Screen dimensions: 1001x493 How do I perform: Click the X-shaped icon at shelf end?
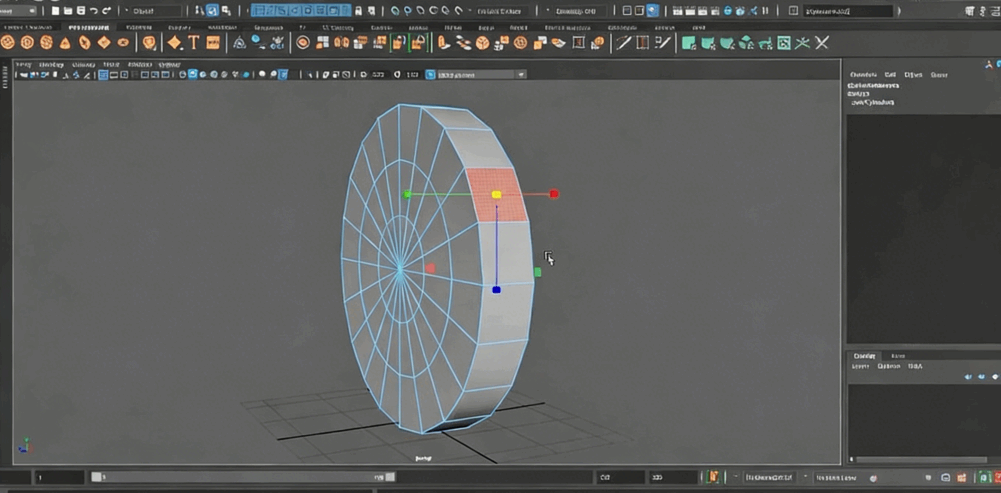[822, 43]
